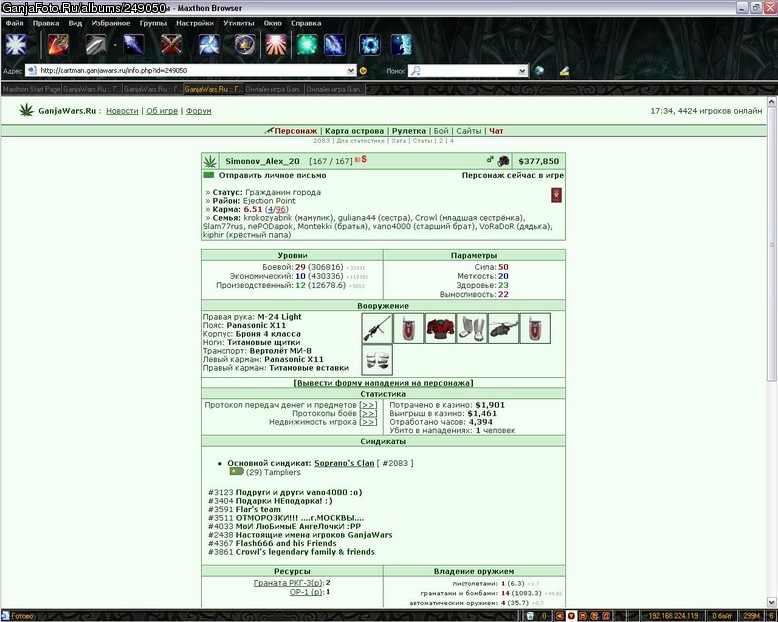Screen dimensions: 778x622
Task: Click the red body armor item icon
Action: click(x=440, y=328)
